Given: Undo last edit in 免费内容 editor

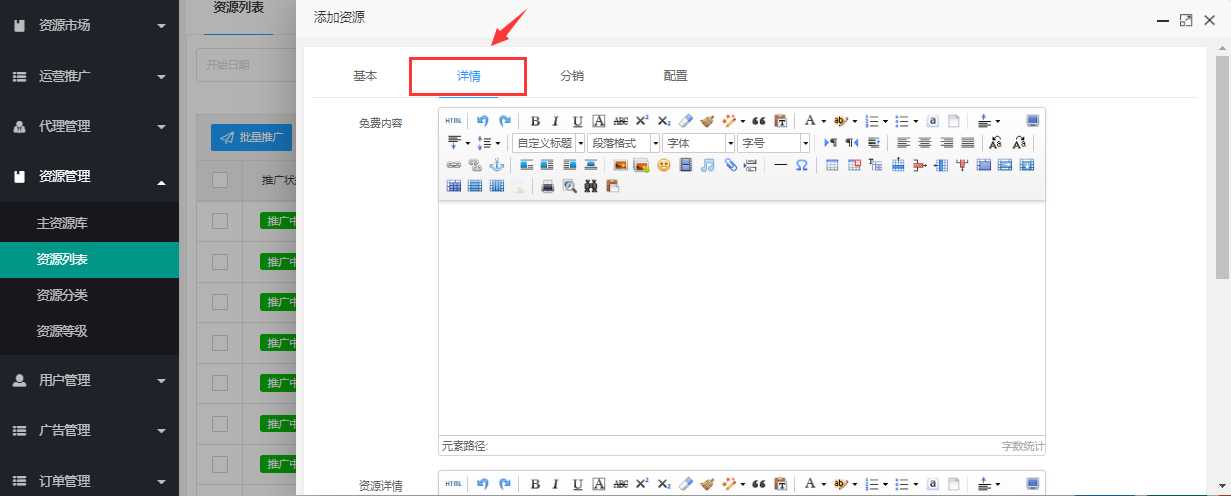Looking at the screenshot, I should point(483,121).
